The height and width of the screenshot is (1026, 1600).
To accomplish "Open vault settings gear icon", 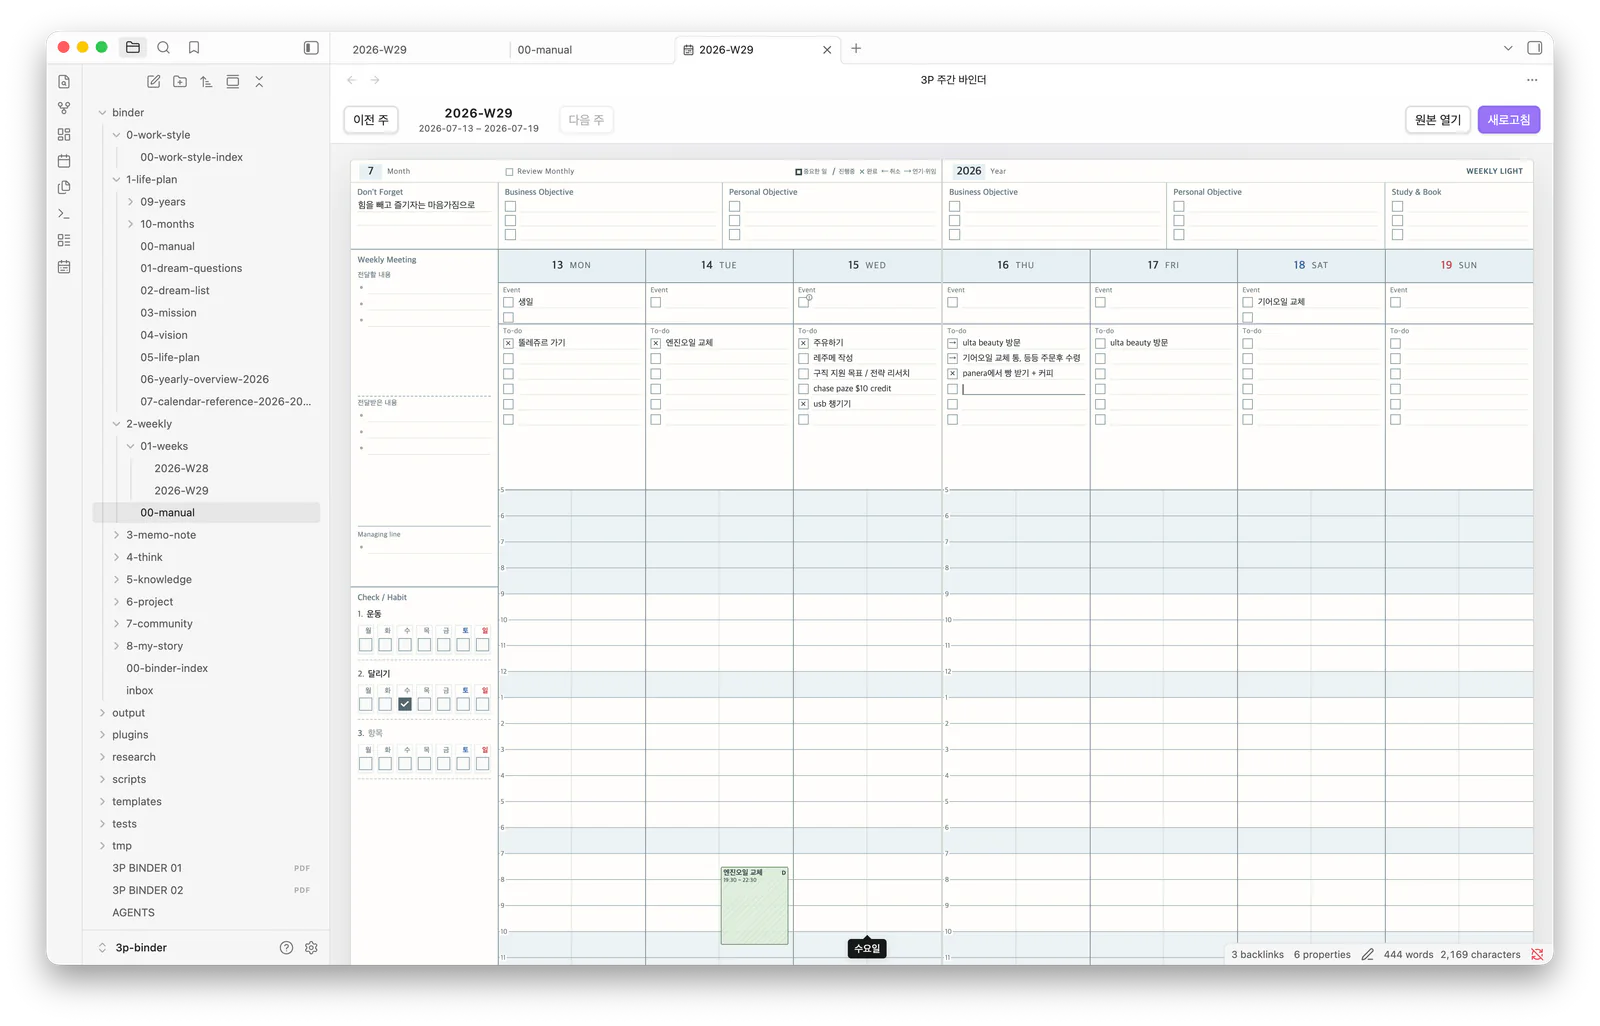I will (x=311, y=947).
